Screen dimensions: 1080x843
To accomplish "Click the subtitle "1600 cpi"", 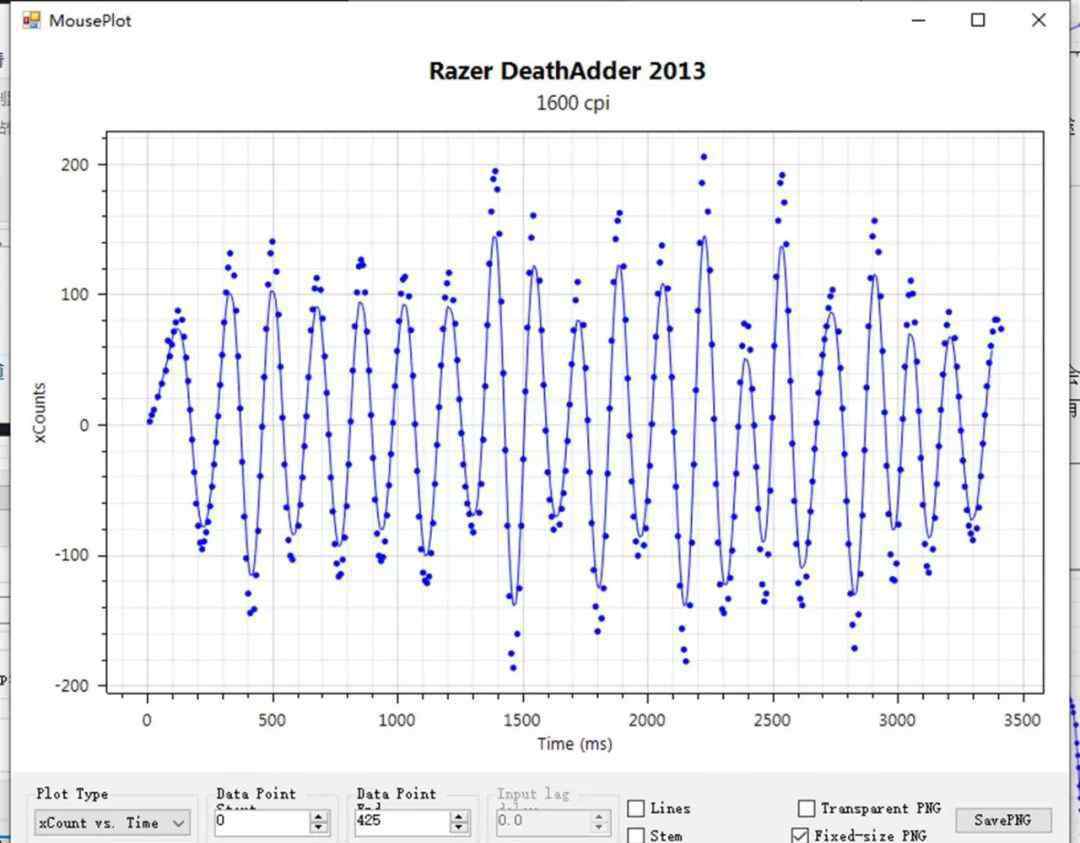I will click(573, 103).
